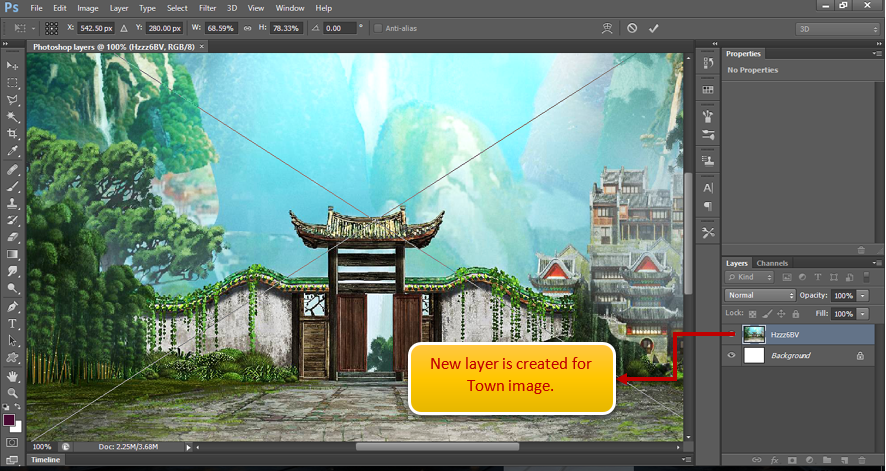
Task: Select the Hand tool
Action: point(12,376)
